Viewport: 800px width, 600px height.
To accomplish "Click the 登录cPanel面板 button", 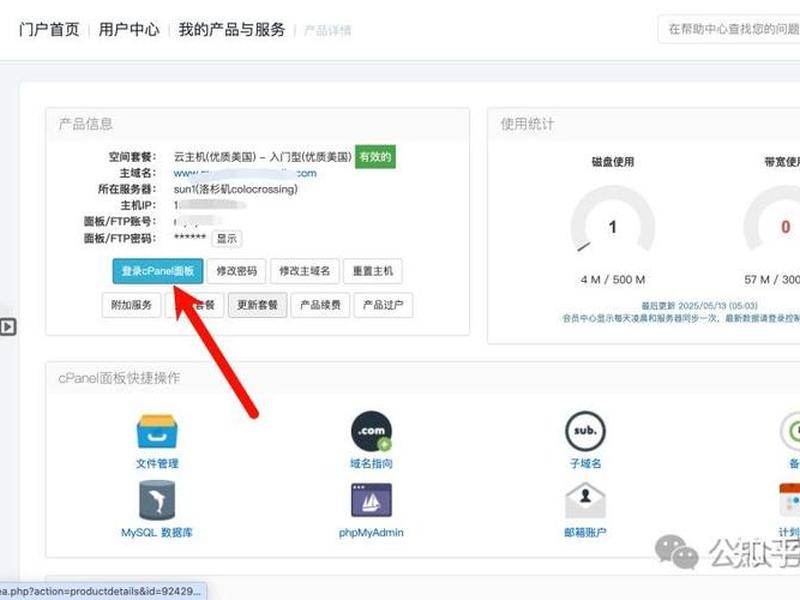I will pyautogui.click(x=158, y=271).
